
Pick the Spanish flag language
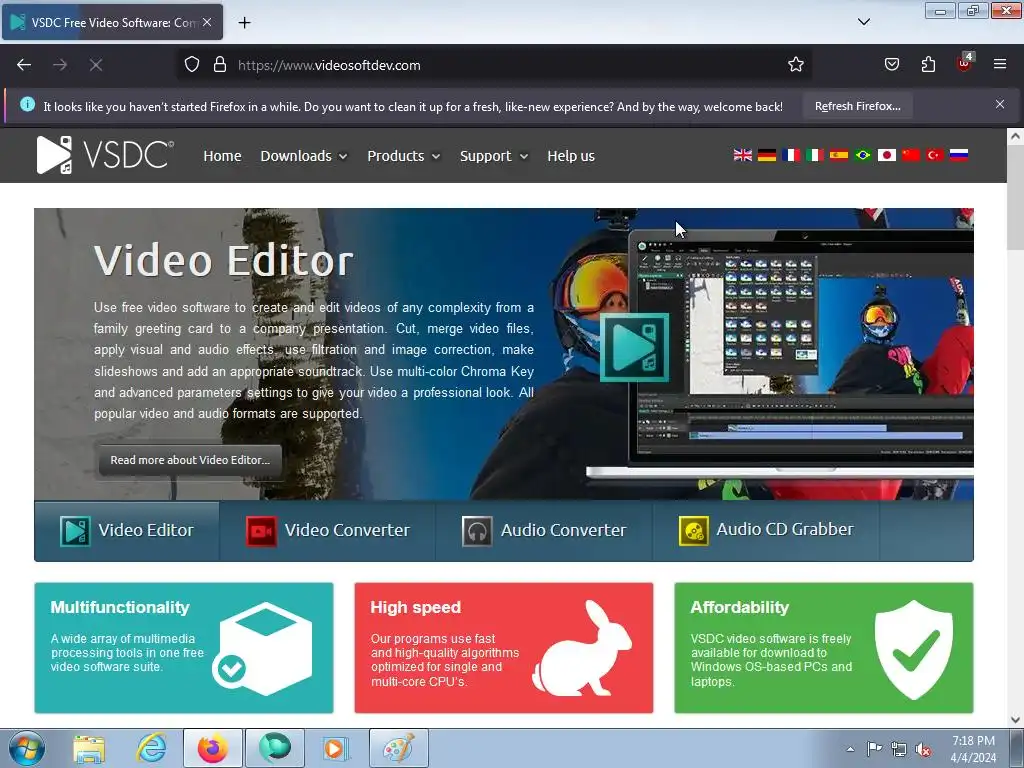coord(839,155)
